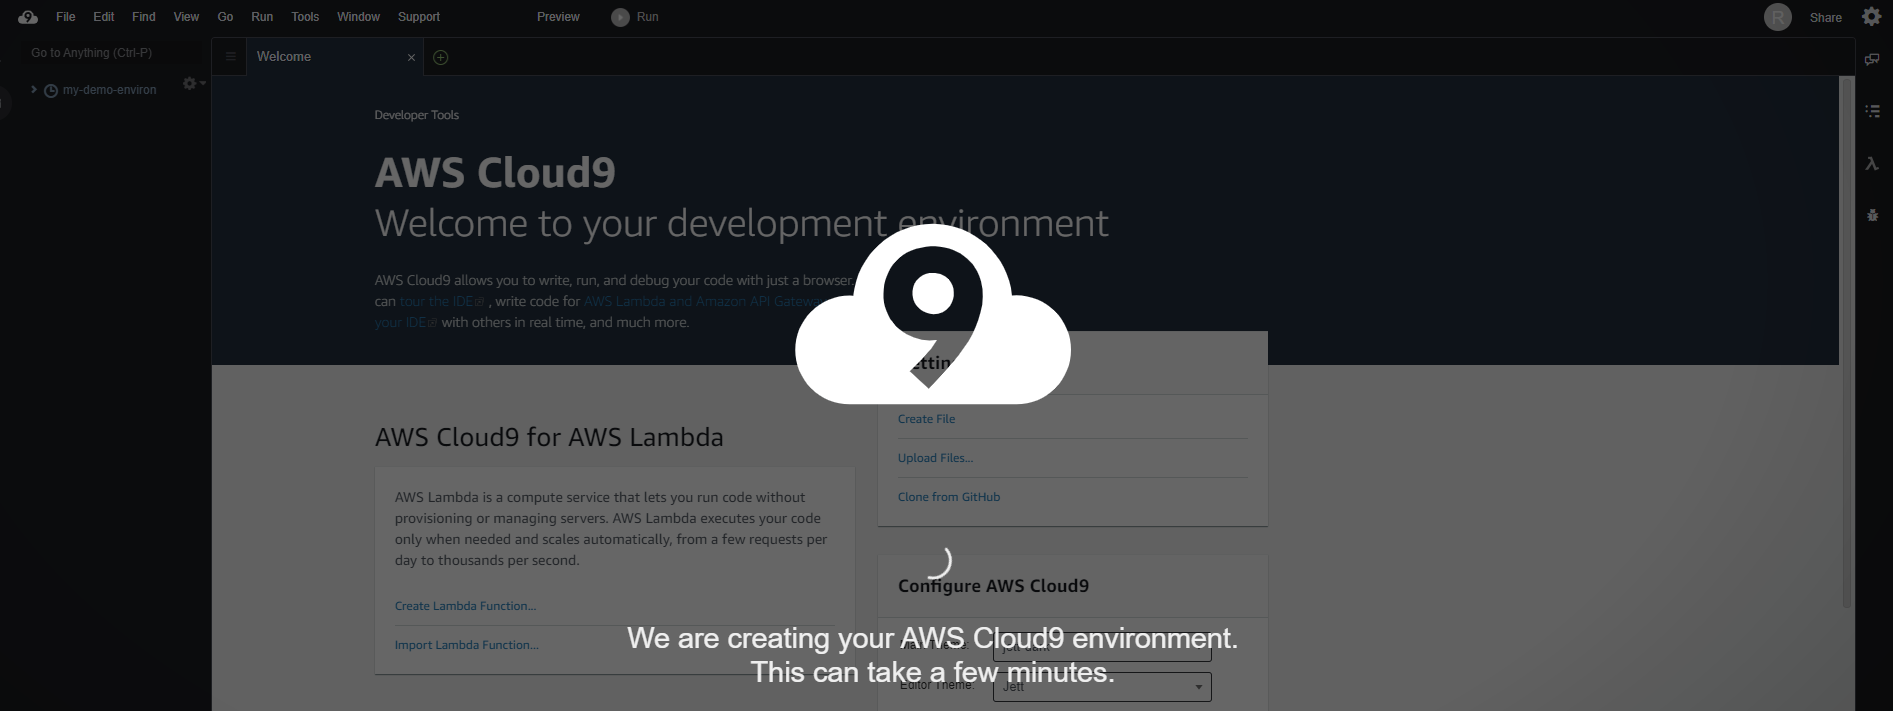1893x711 pixels.
Task: Click the Create Lambda Function... link
Action: click(465, 606)
